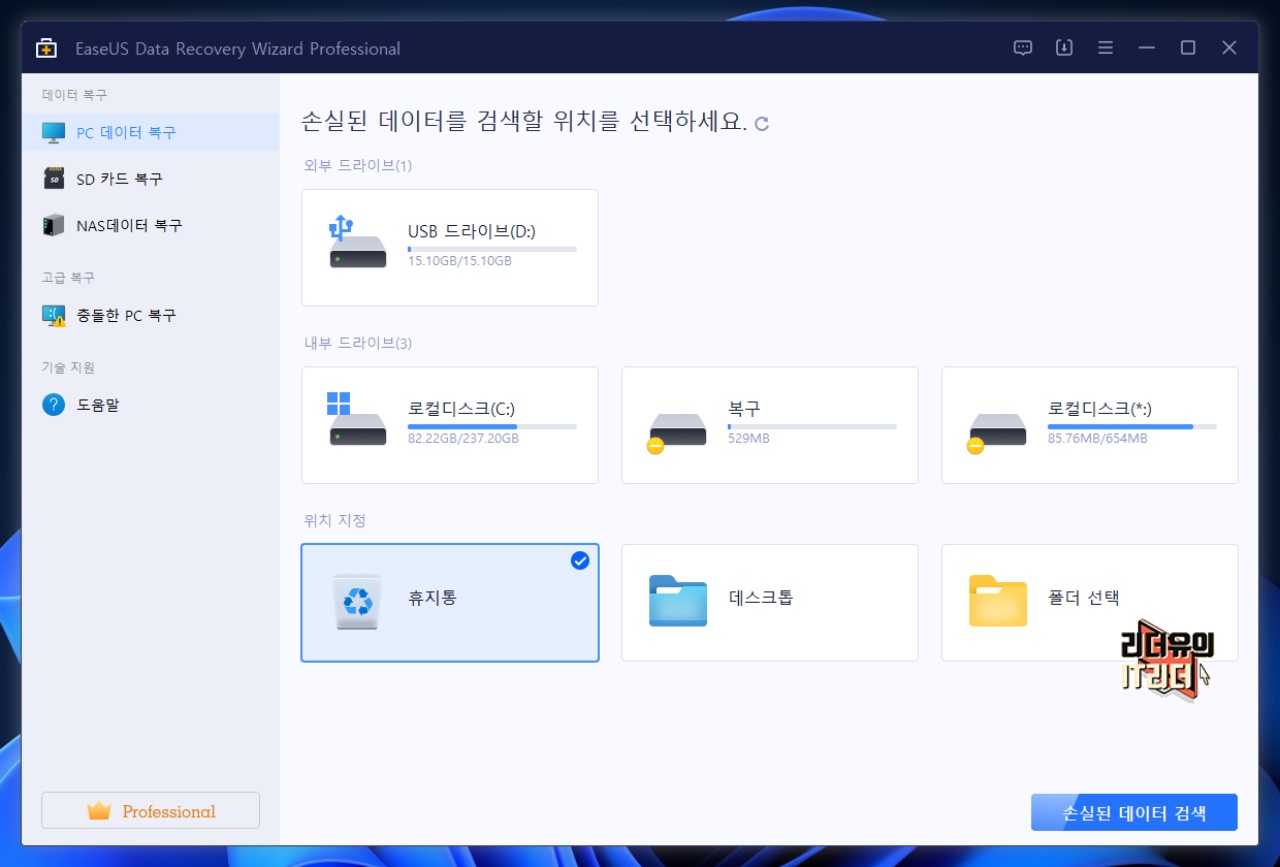Screen dimensions: 1280x867
Task: Click the 손실된 데이터 검색 button
Action: pyautogui.click(x=1134, y=812)
